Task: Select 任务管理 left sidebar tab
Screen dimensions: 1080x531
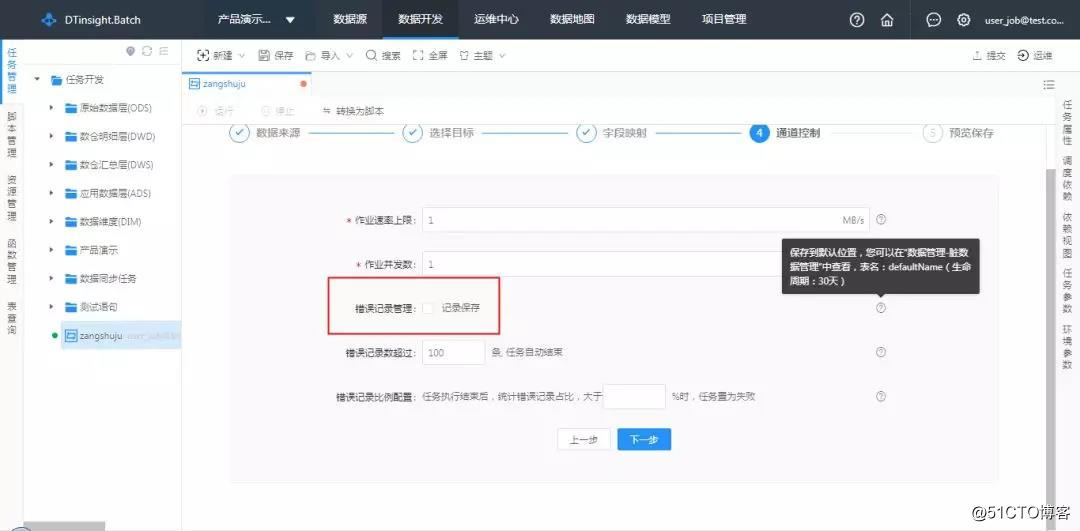Action: pyautogui.click(x=12, y=72)
